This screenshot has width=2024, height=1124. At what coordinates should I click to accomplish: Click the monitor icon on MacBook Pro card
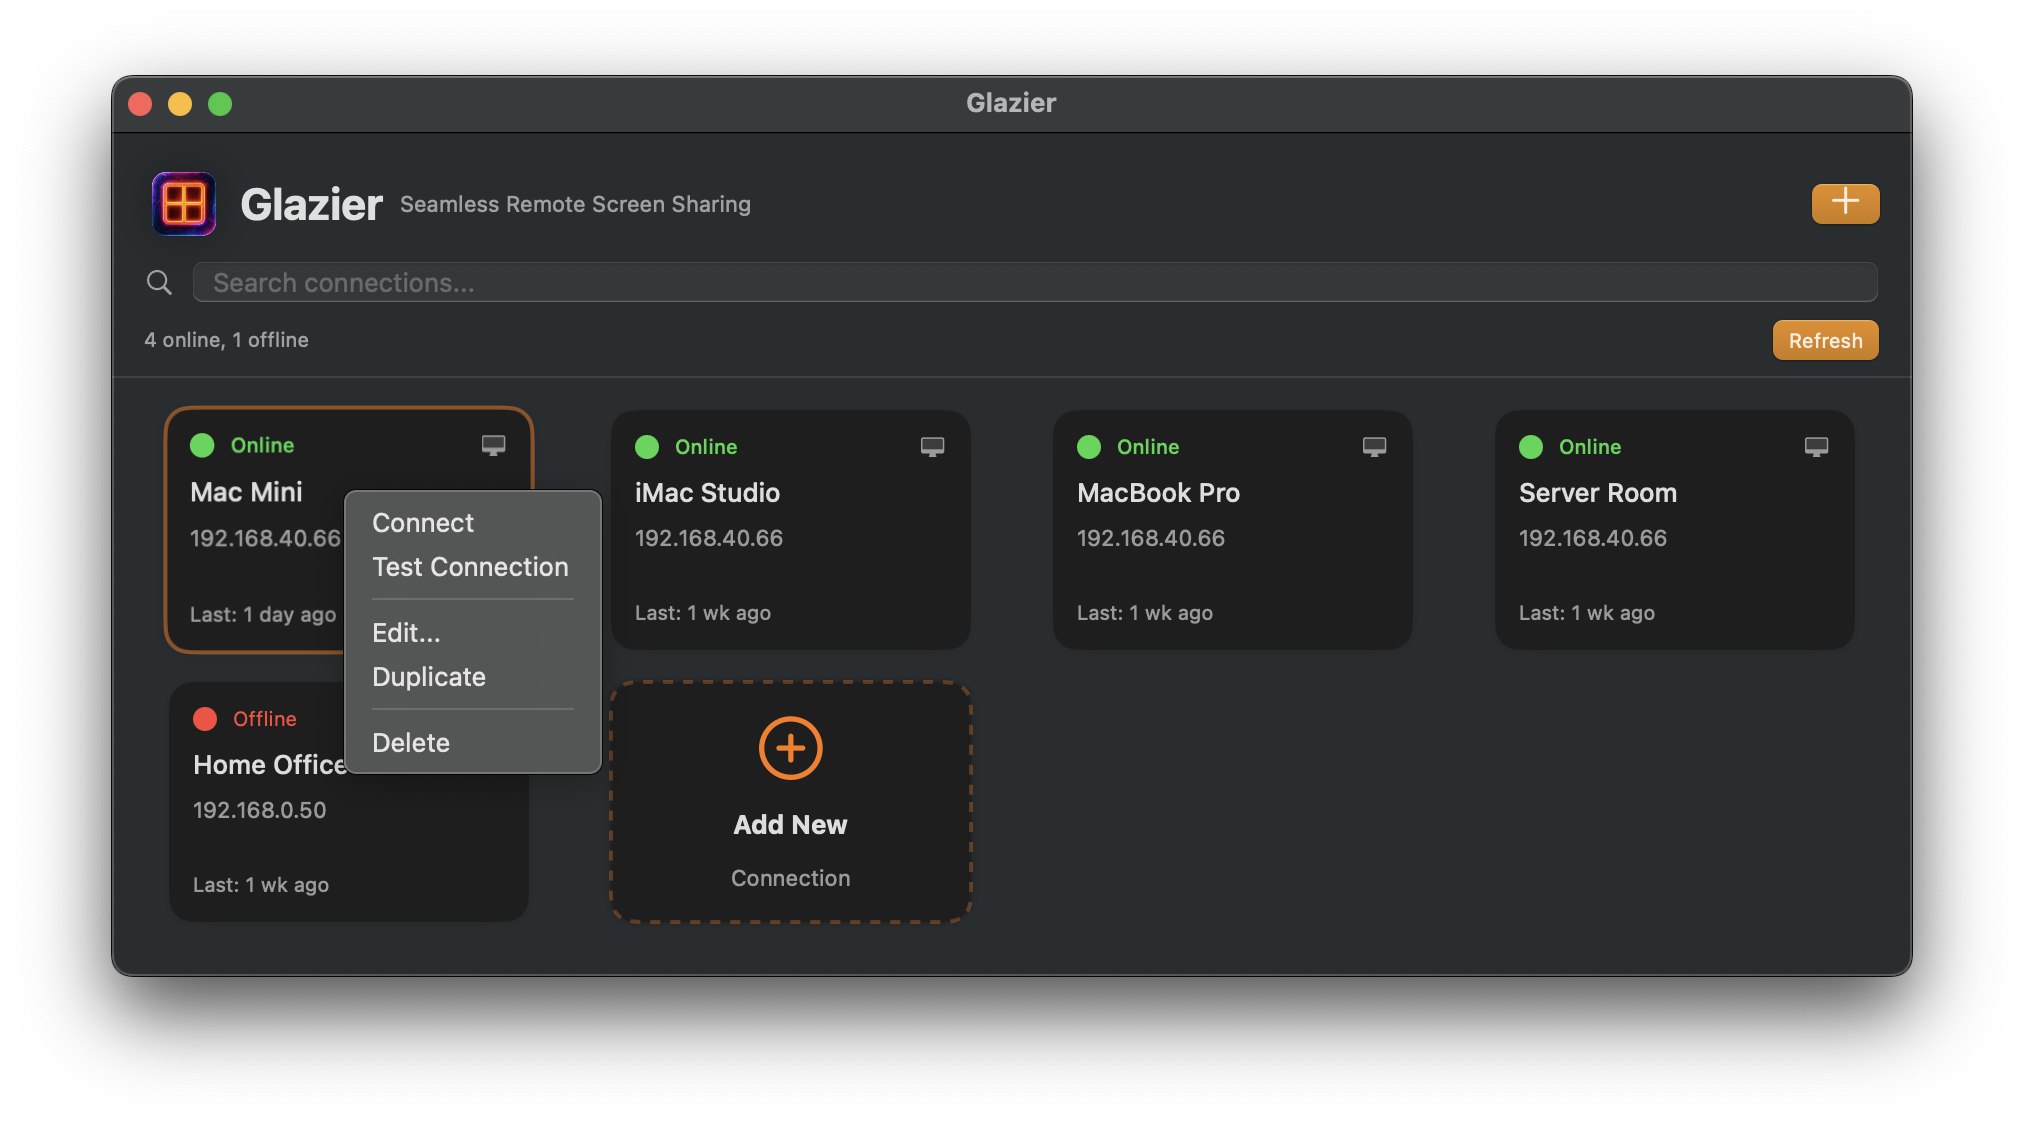coord(1375,447)
